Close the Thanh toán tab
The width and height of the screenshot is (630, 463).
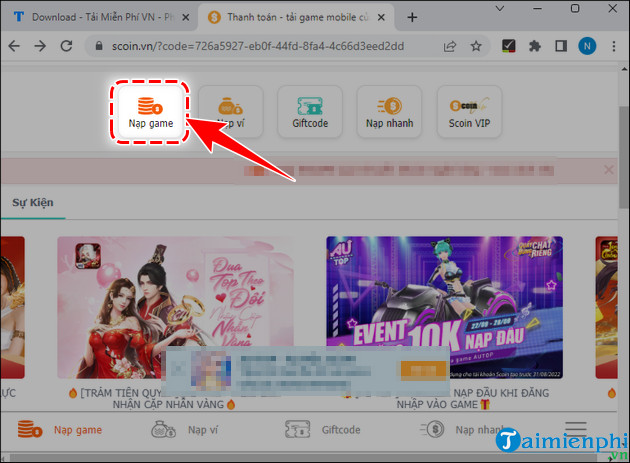coord(381,17)
